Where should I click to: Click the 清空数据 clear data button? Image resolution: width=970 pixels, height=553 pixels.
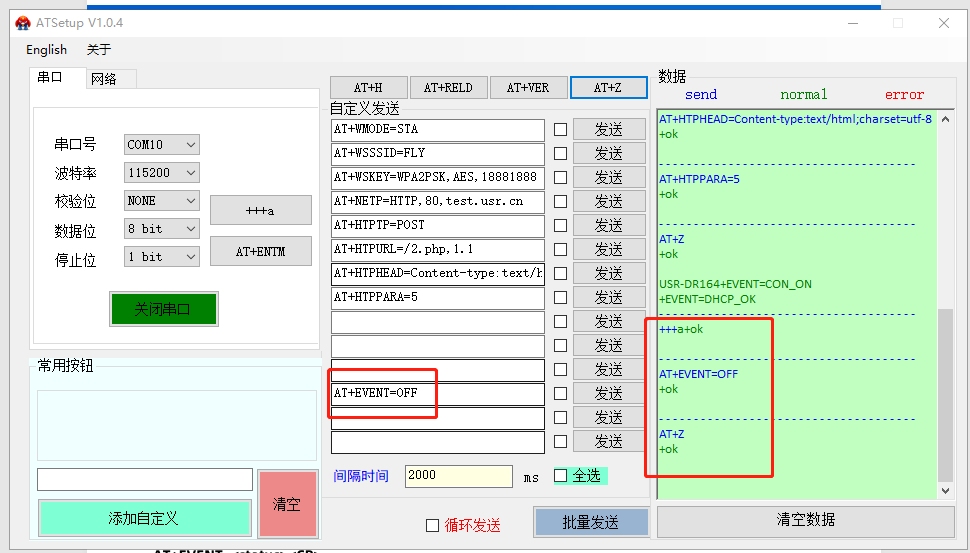[x=805, y=520]
